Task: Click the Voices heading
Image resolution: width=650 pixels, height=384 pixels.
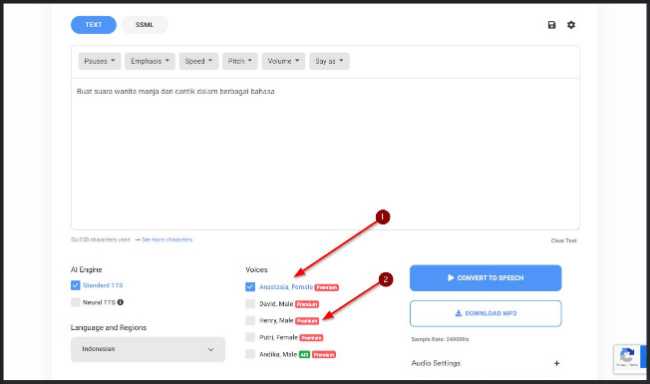Action: [x=256, y=270]
